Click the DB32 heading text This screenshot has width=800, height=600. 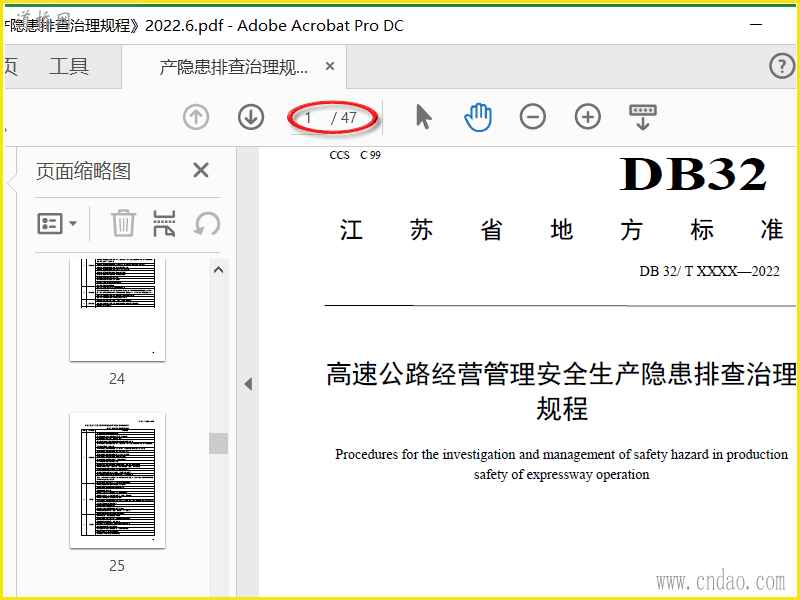[693, 174]
